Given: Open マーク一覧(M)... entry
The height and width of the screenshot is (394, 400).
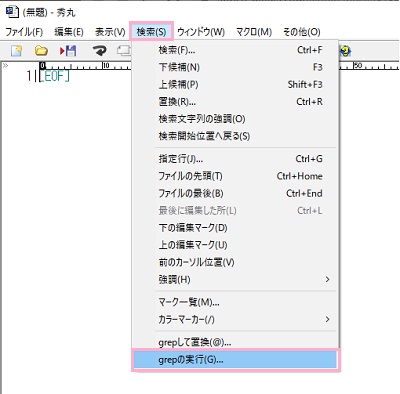Looking at the screenshot, I should (x=235, y=302).
